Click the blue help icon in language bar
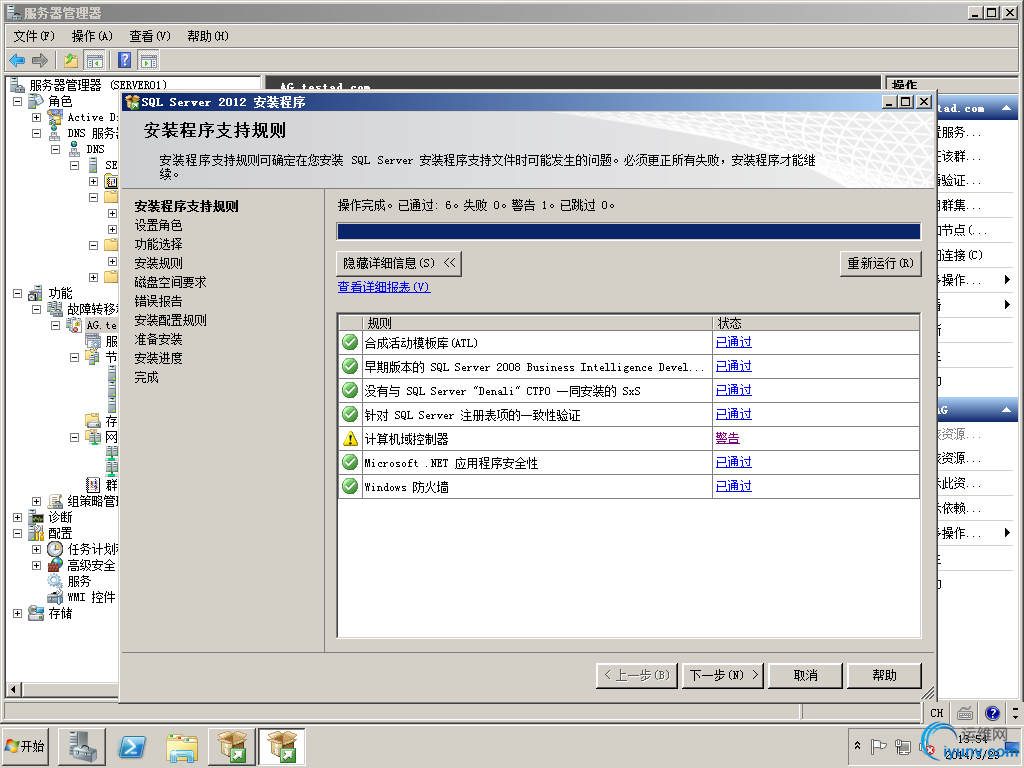 (x=993, y=713)
